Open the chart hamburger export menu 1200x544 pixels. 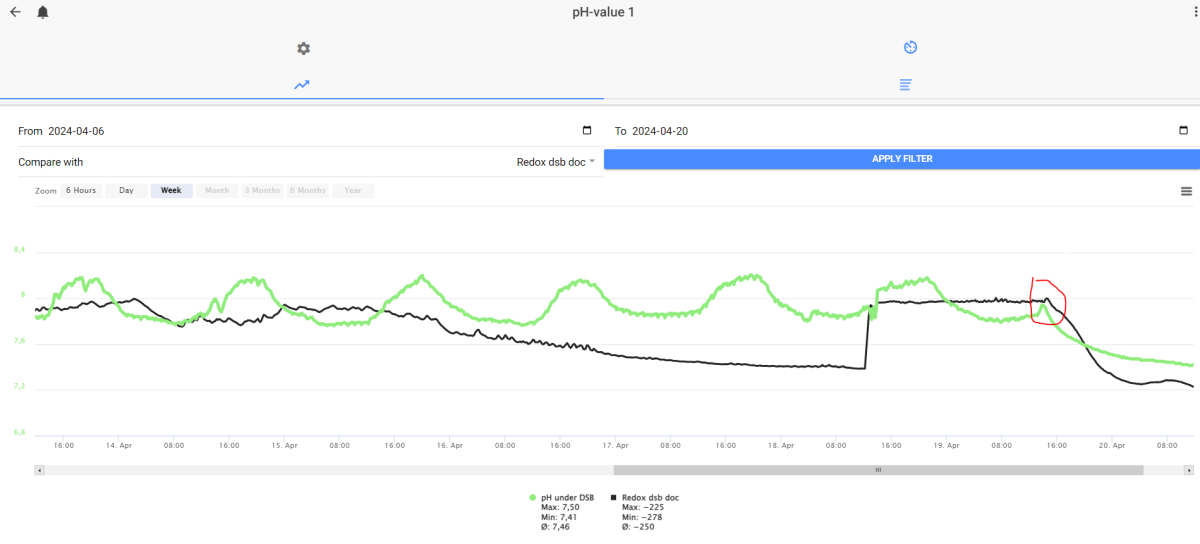[1186, 191]
